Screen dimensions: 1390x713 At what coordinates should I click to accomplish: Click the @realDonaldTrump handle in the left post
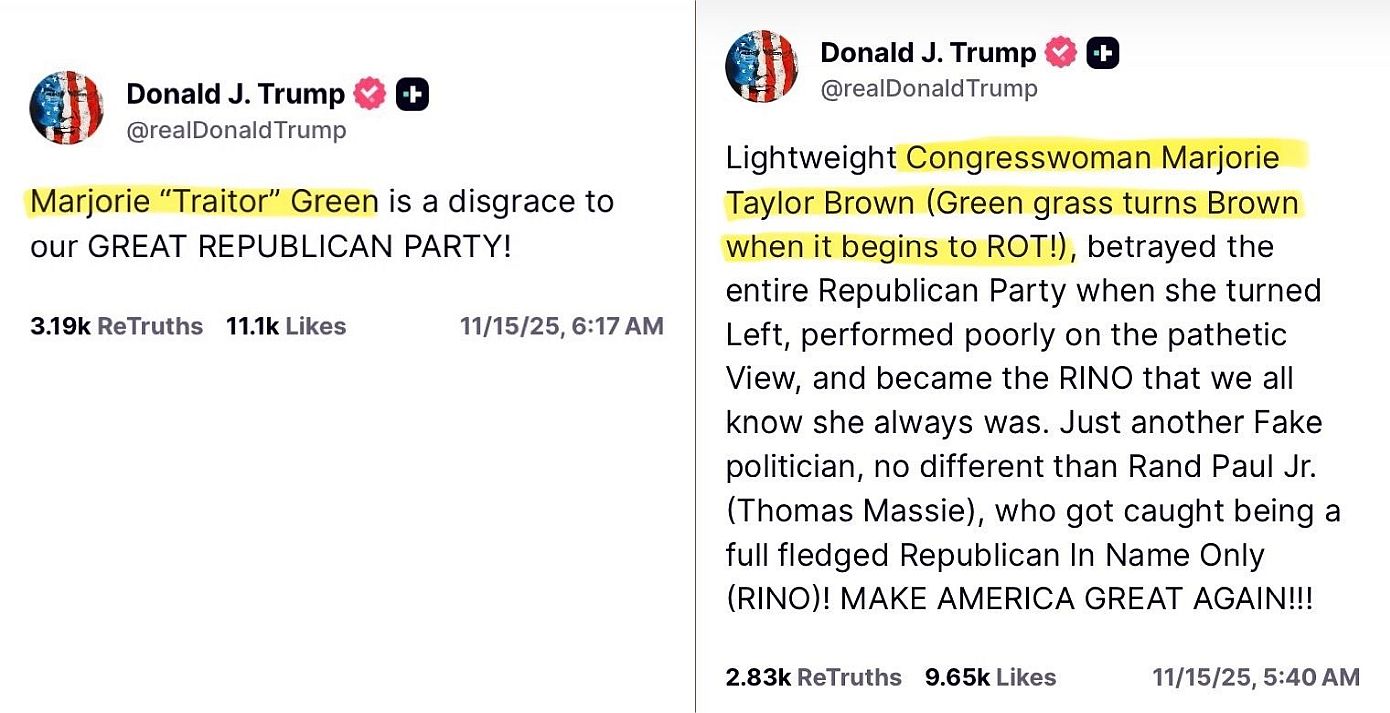[x=236, y=131]
